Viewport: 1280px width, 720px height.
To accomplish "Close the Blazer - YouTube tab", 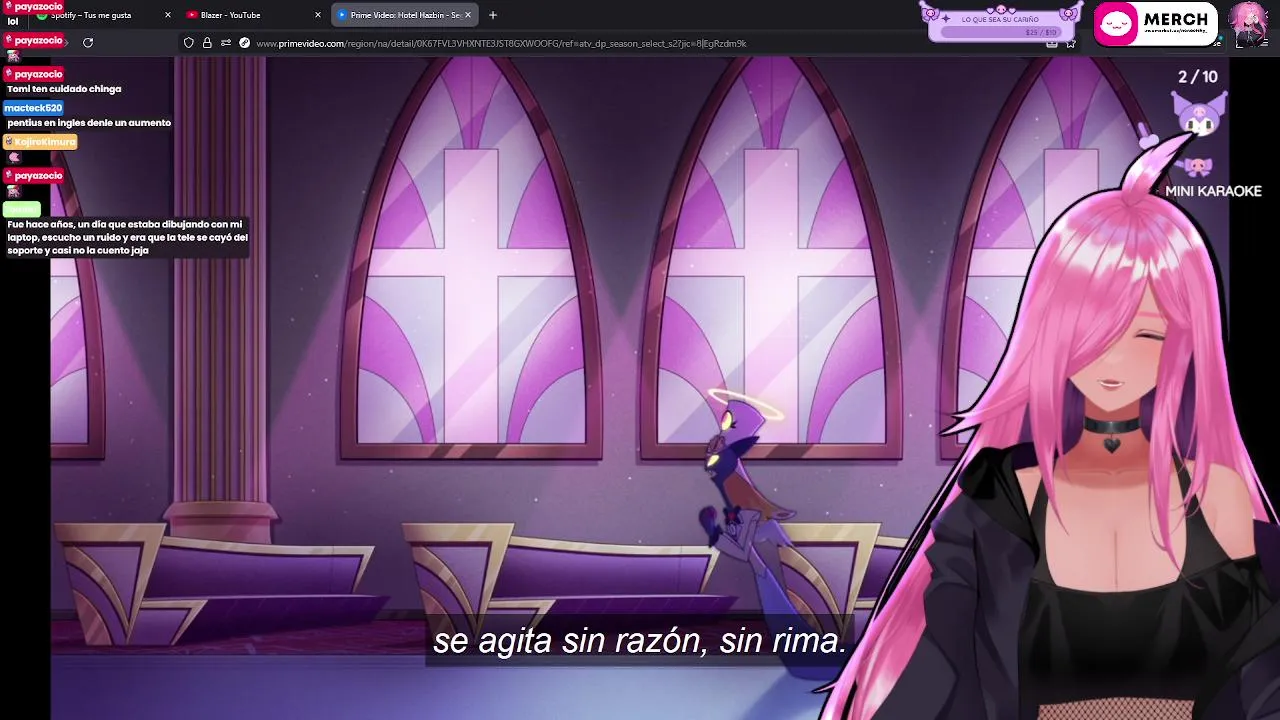I will [x=318, y=15].
